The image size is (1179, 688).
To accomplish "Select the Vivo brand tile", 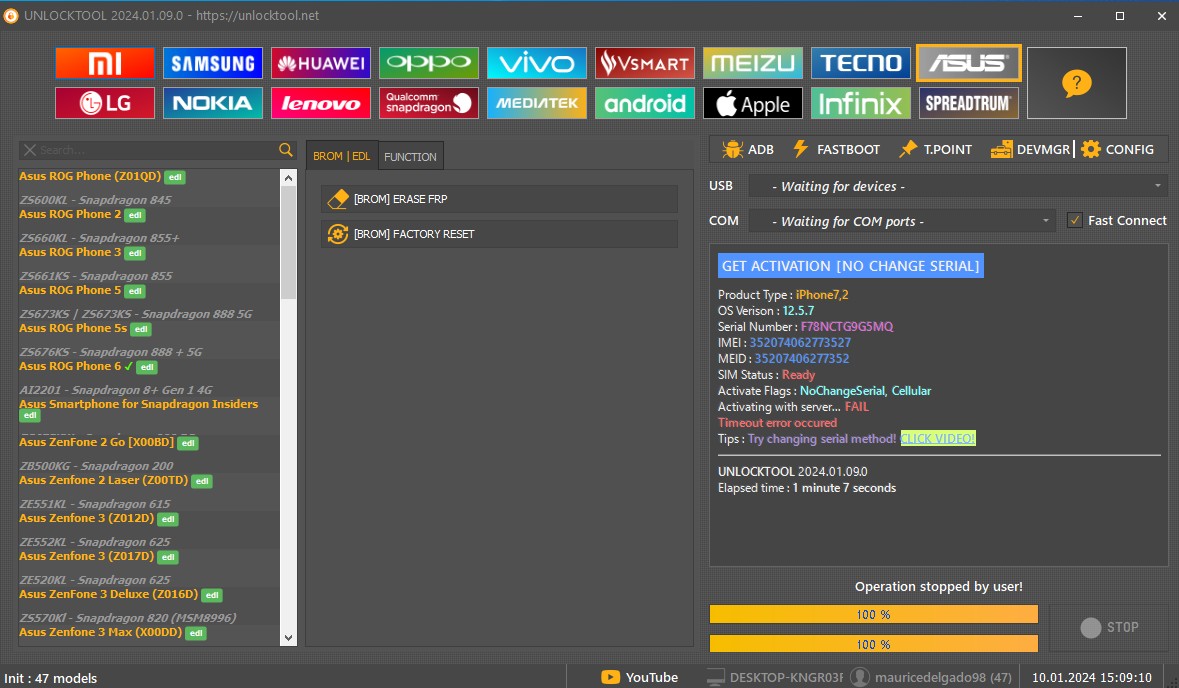I will 537,63.
